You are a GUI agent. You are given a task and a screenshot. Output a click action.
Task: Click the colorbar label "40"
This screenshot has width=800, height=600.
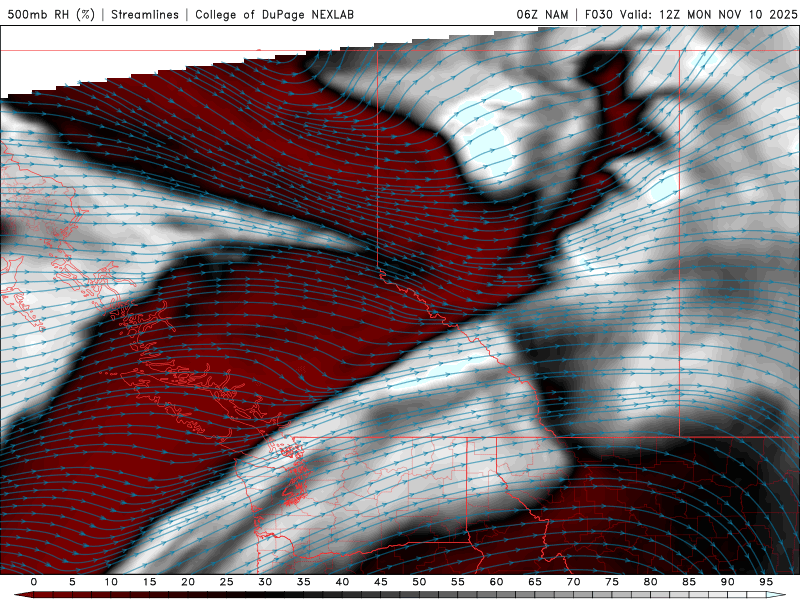point(342,582)
